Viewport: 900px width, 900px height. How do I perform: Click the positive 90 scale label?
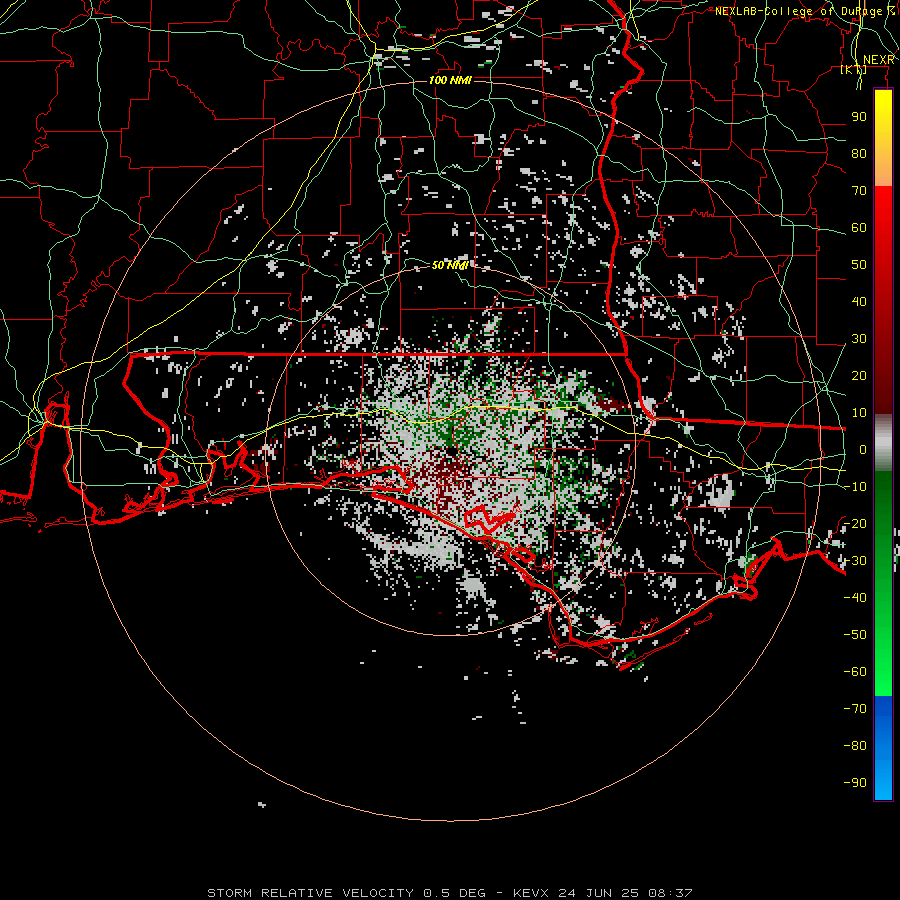[x=859, y=117]
